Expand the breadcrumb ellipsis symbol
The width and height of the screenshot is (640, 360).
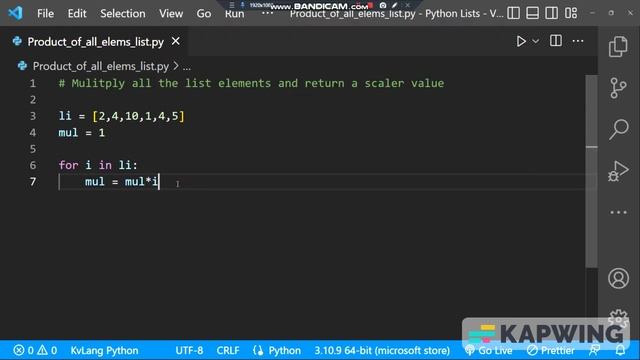click(x=187, y=67)
